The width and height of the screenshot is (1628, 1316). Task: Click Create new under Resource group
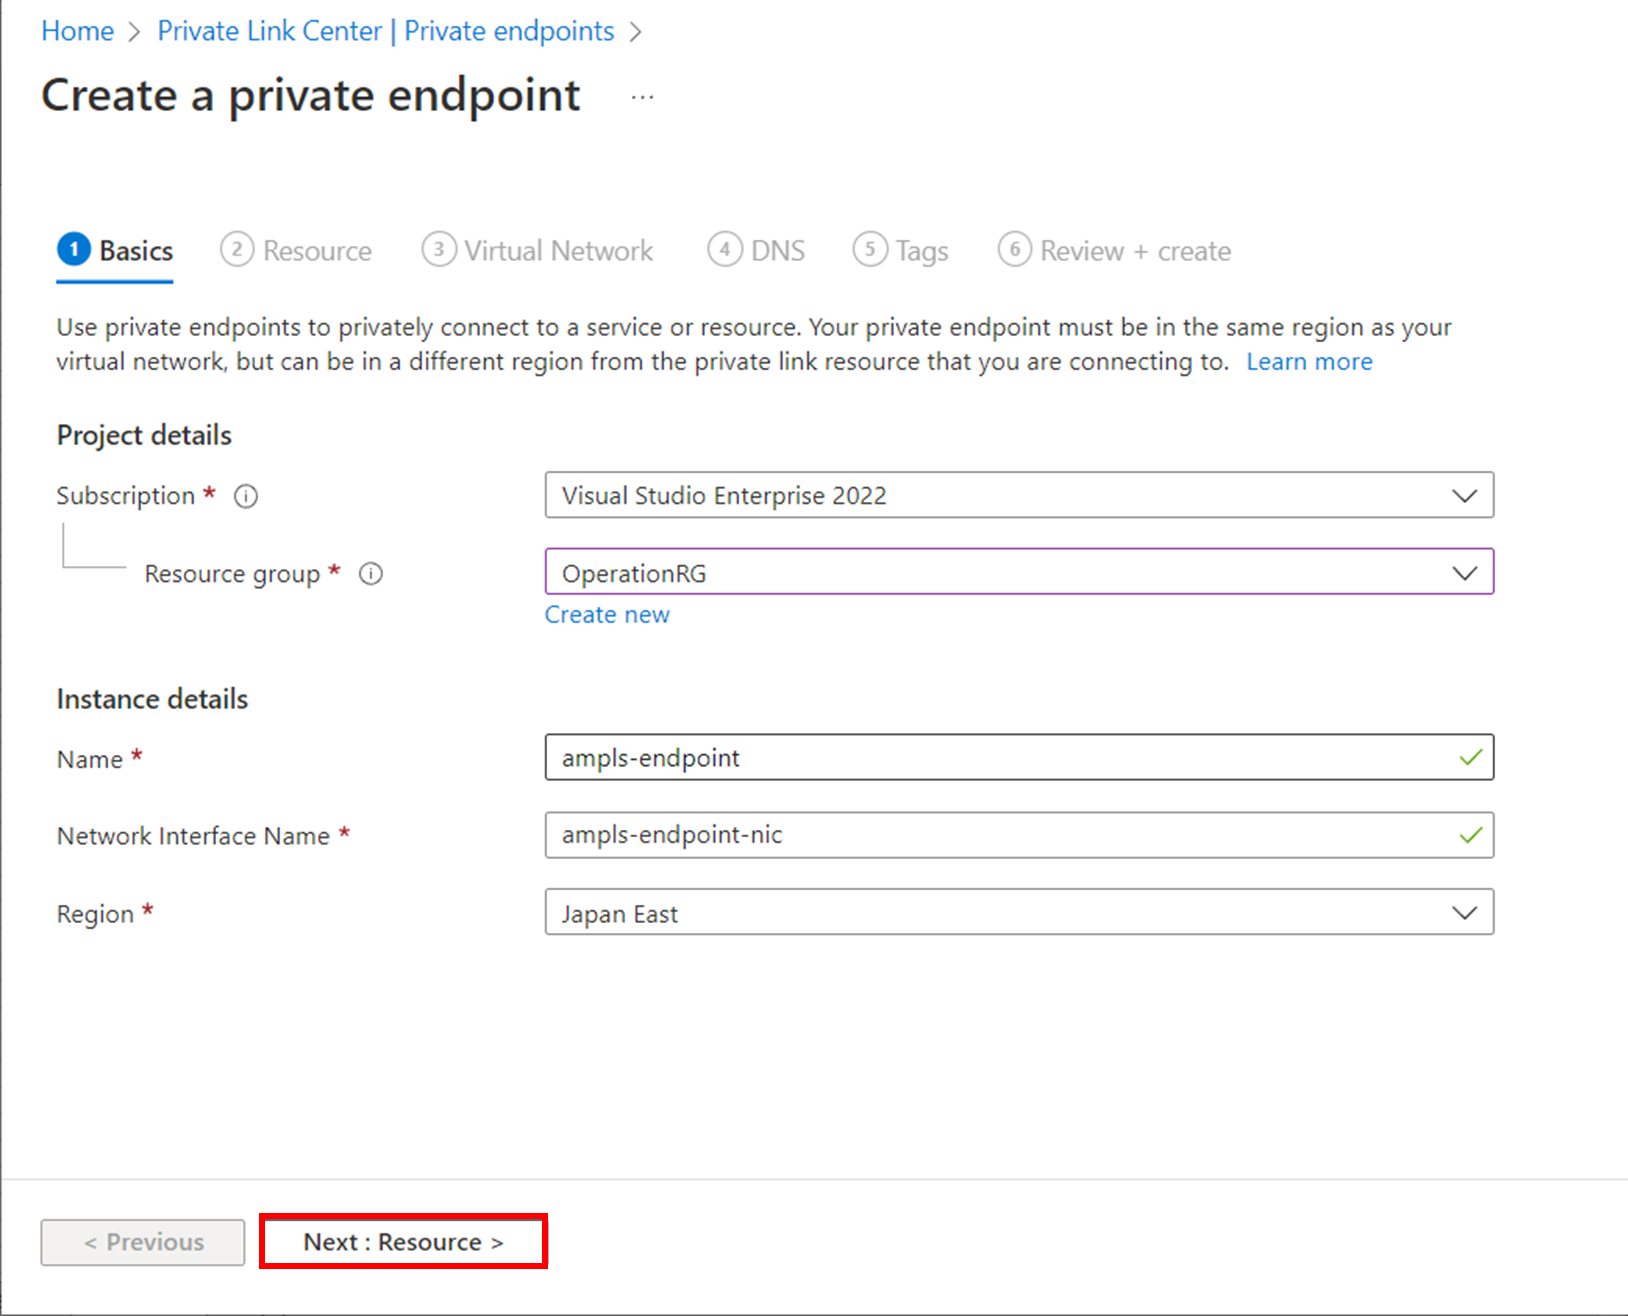pyautogui.click(x=607, y=614)
